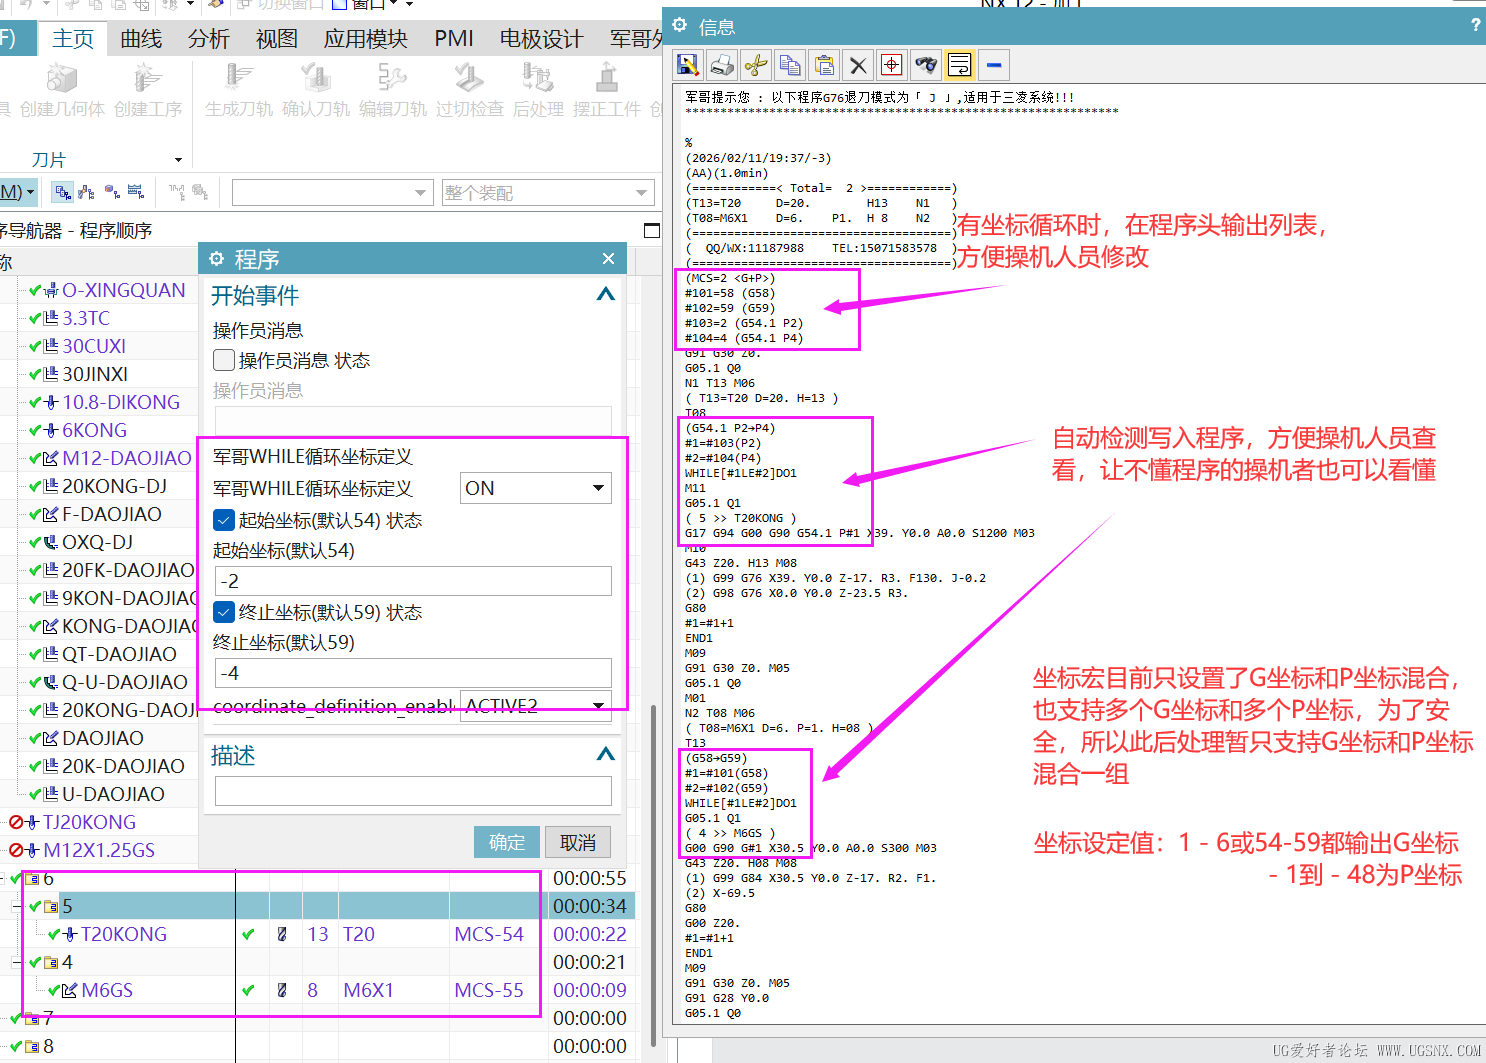Viewport: 1486px width, 1063px height.
Task: Click the 编辑刀轨 ribbon icon
Action: point(393,77)
